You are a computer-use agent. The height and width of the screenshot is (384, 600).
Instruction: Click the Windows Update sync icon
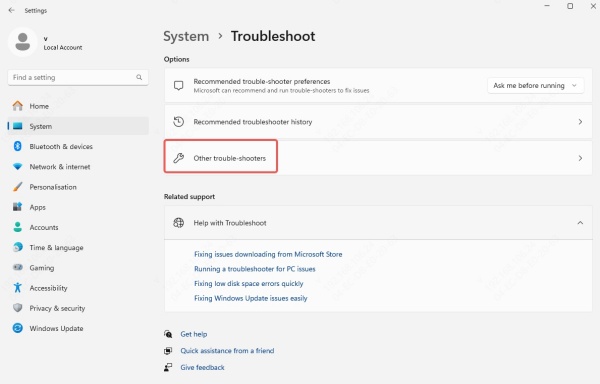(x=18, y=328)
